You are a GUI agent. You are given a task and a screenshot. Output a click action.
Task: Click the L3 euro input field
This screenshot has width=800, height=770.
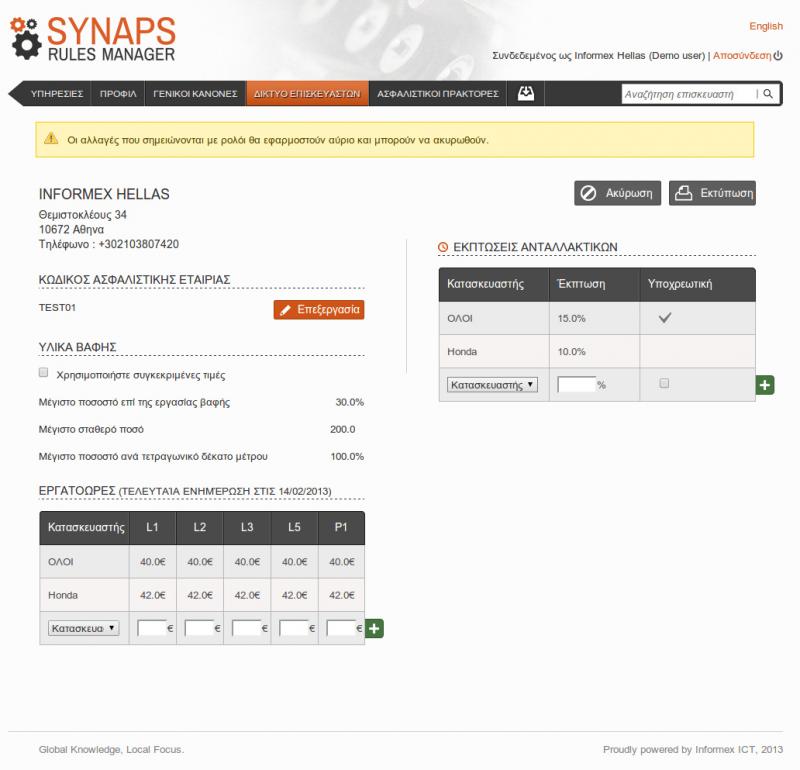[246, 628]
